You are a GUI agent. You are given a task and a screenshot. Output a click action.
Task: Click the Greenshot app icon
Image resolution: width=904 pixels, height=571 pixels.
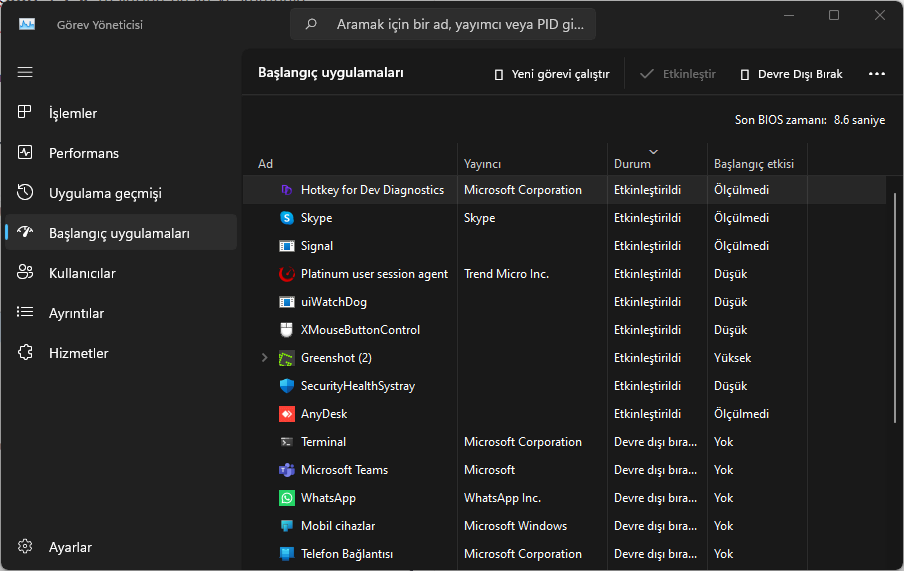tap(287, 358)
